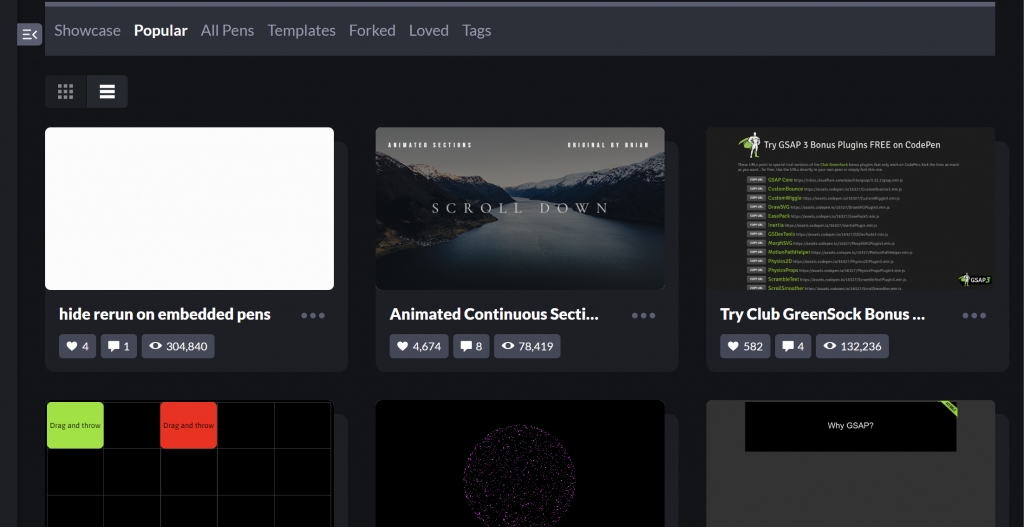Open the Scroll Down fjord pen thumbnail
This screenshot has width=1024, height=527.
click(x=520, y=208)
